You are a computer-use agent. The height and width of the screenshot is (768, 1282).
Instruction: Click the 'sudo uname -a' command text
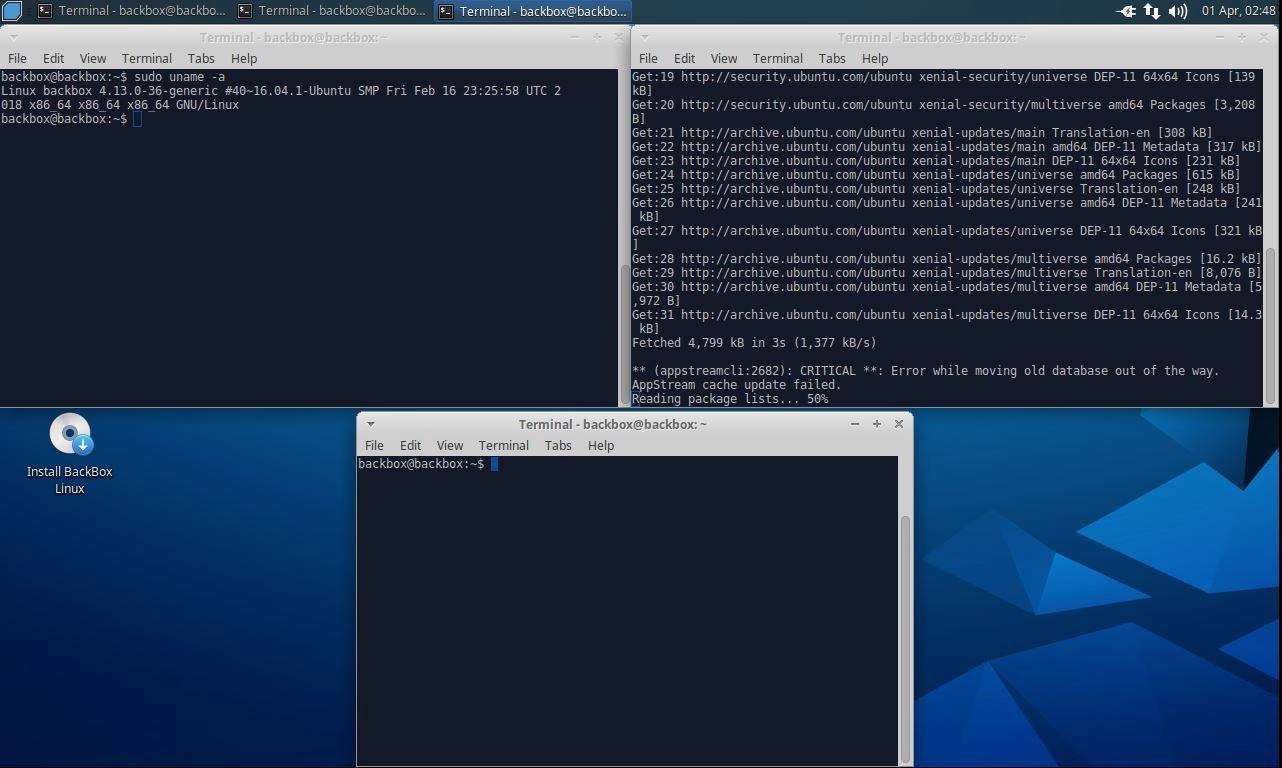(x=180, y=77)
